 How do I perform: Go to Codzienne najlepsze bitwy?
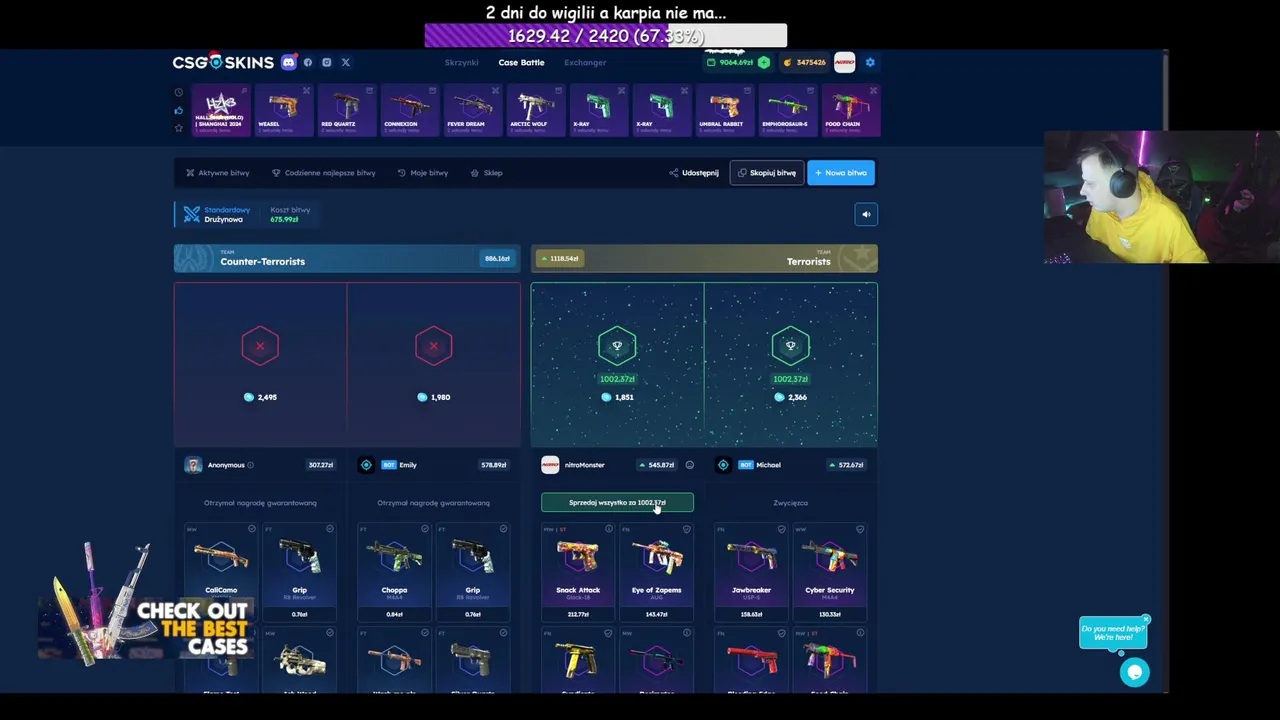click(x=324, y=173)
